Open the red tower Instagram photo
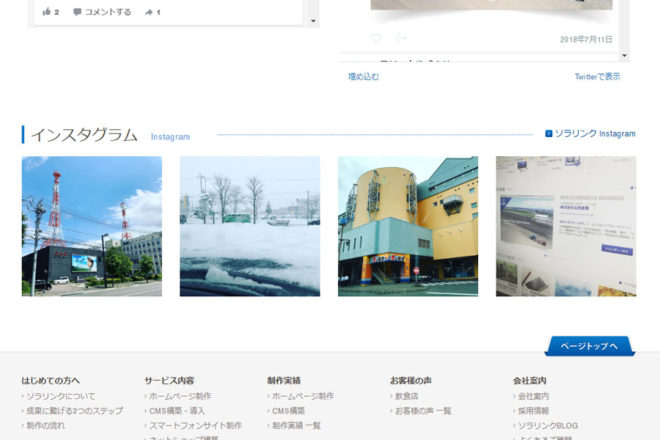Screen dimensions: 660x440 pos(92,226)
